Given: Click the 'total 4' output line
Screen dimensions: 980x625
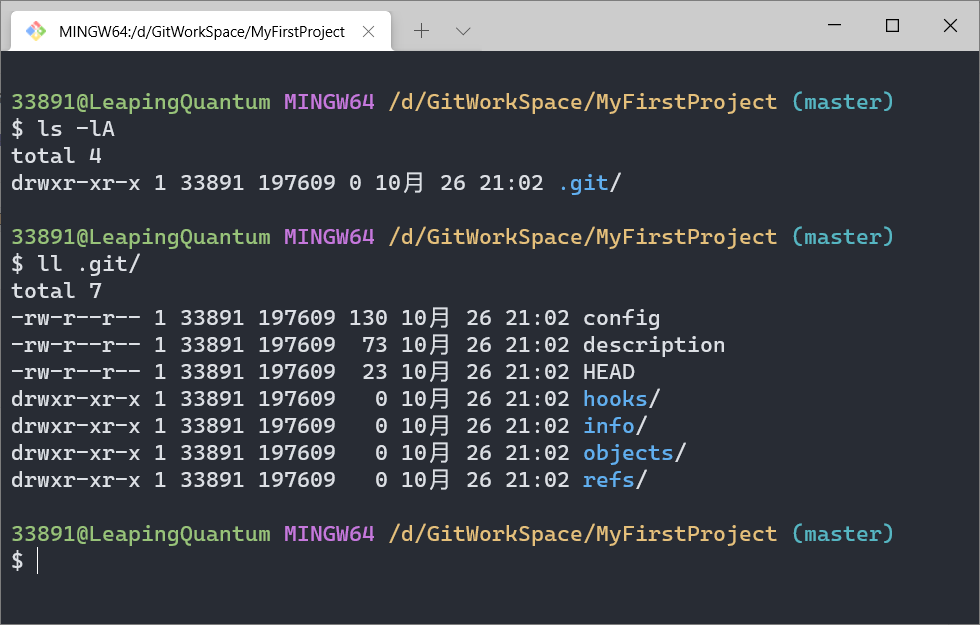Looking at the screenshot, I should 56,156.
